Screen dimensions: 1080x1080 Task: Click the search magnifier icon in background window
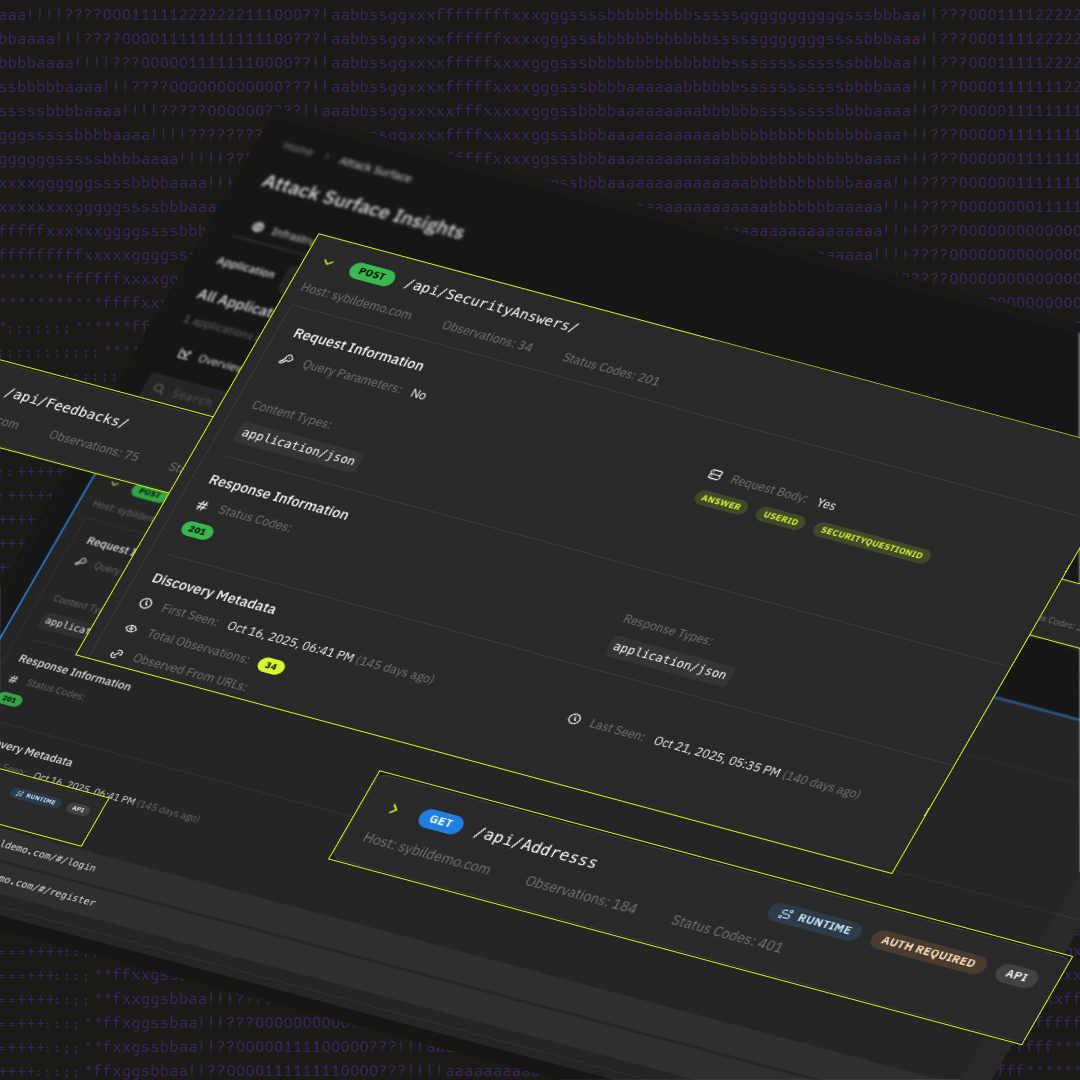click(x=159, y=389)
